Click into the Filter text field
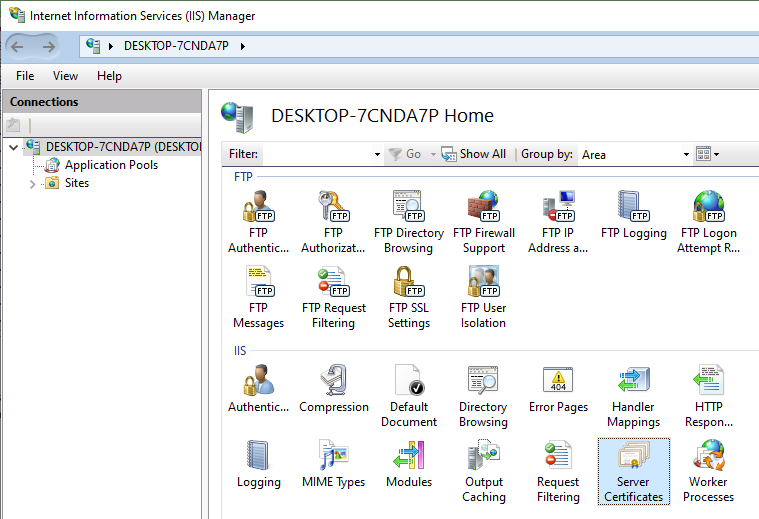Image resolution: width=759 pixels, height=519 pixels. (x=316, y=155)
